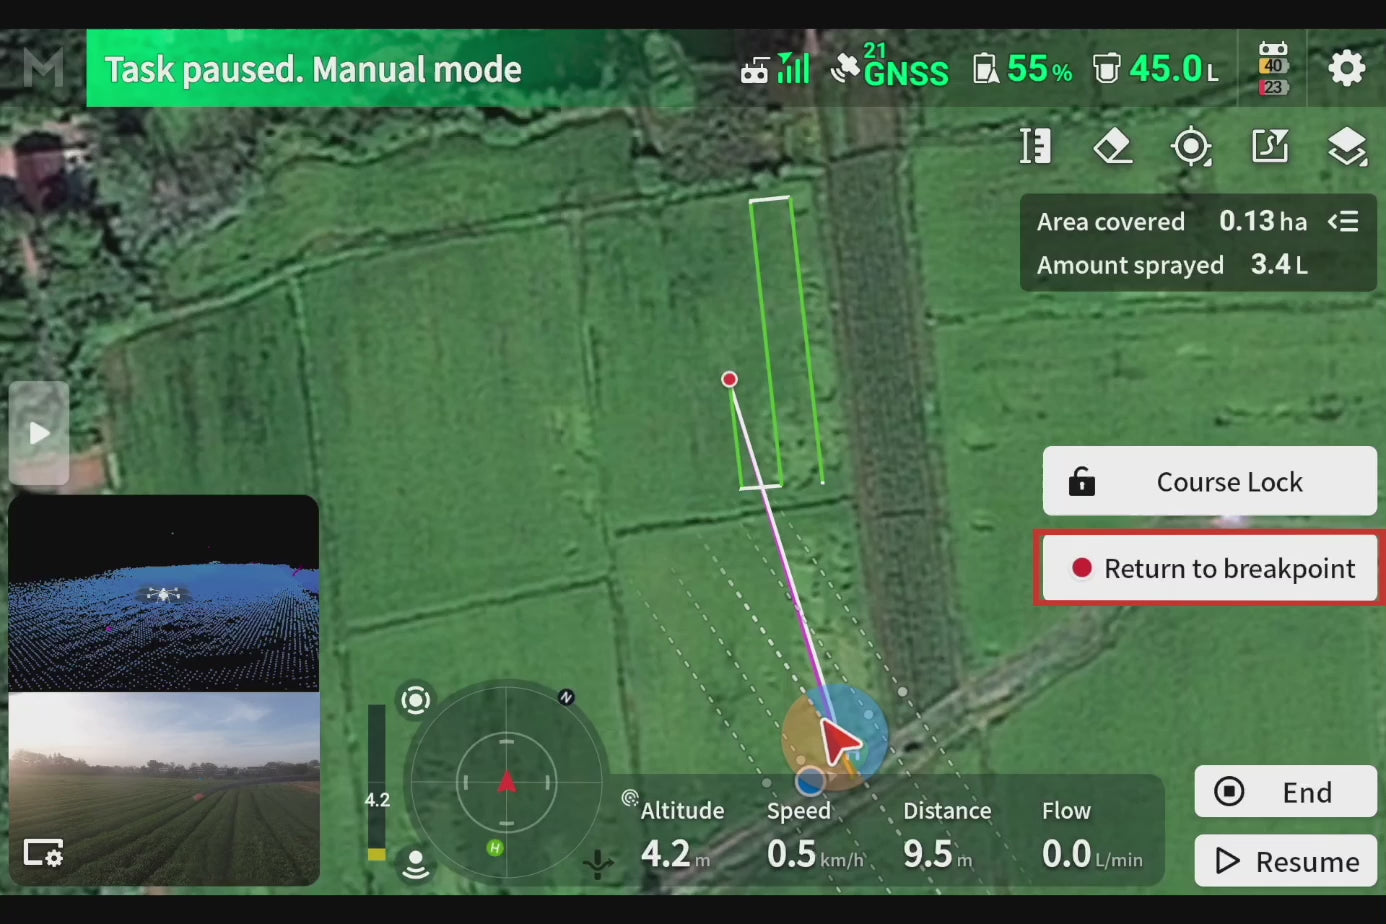Tap the M logo in top-left corner
1386x924 pixels.
tap(43, 69)
